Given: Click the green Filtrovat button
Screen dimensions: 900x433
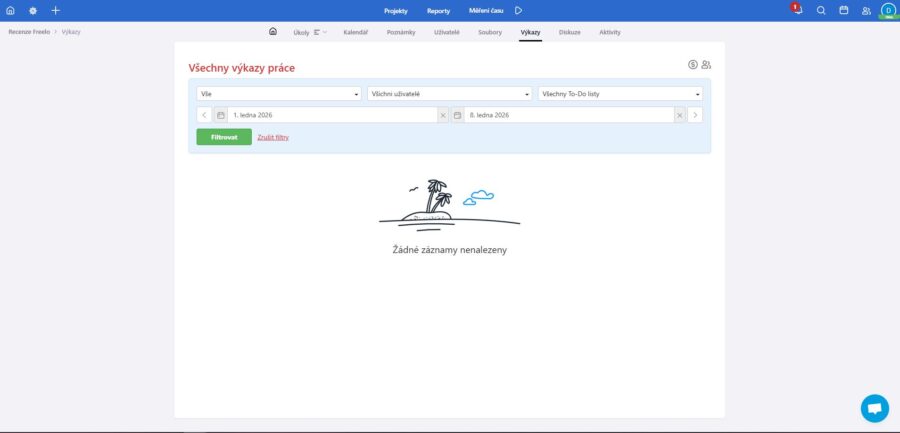Looking at the screenshot, I should 224,137.
